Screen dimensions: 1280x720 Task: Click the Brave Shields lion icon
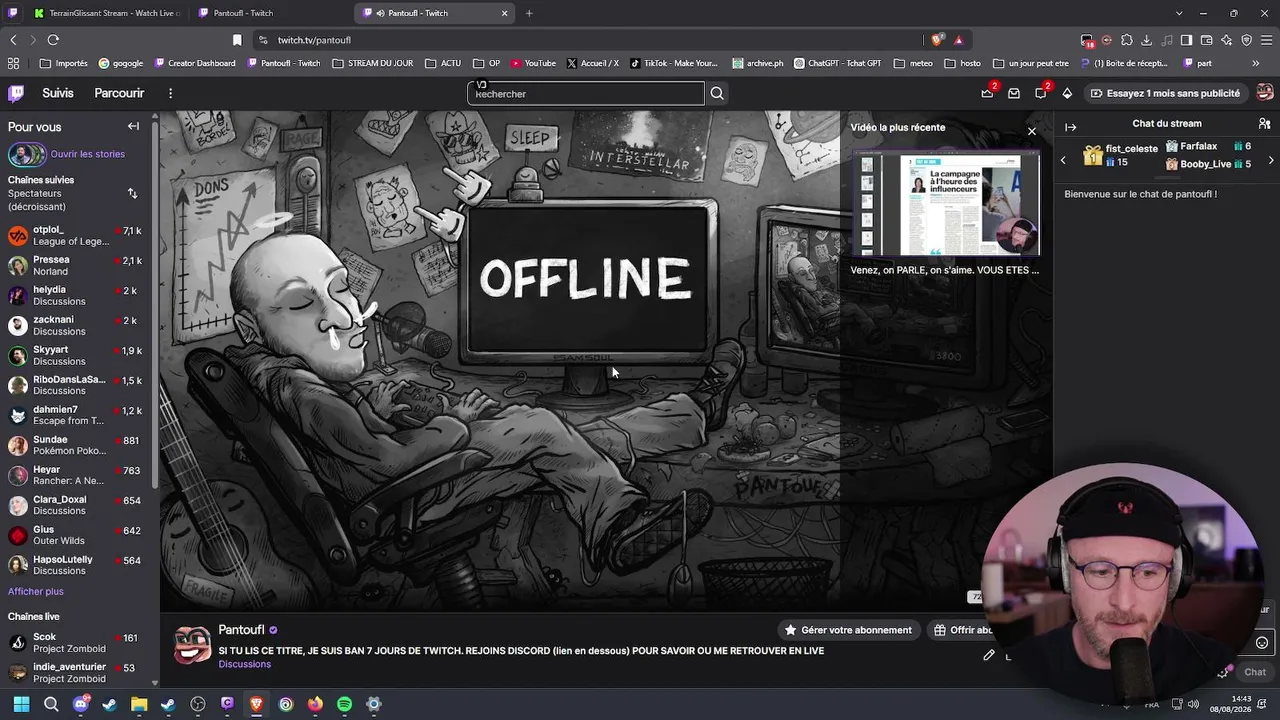[936, 40]
